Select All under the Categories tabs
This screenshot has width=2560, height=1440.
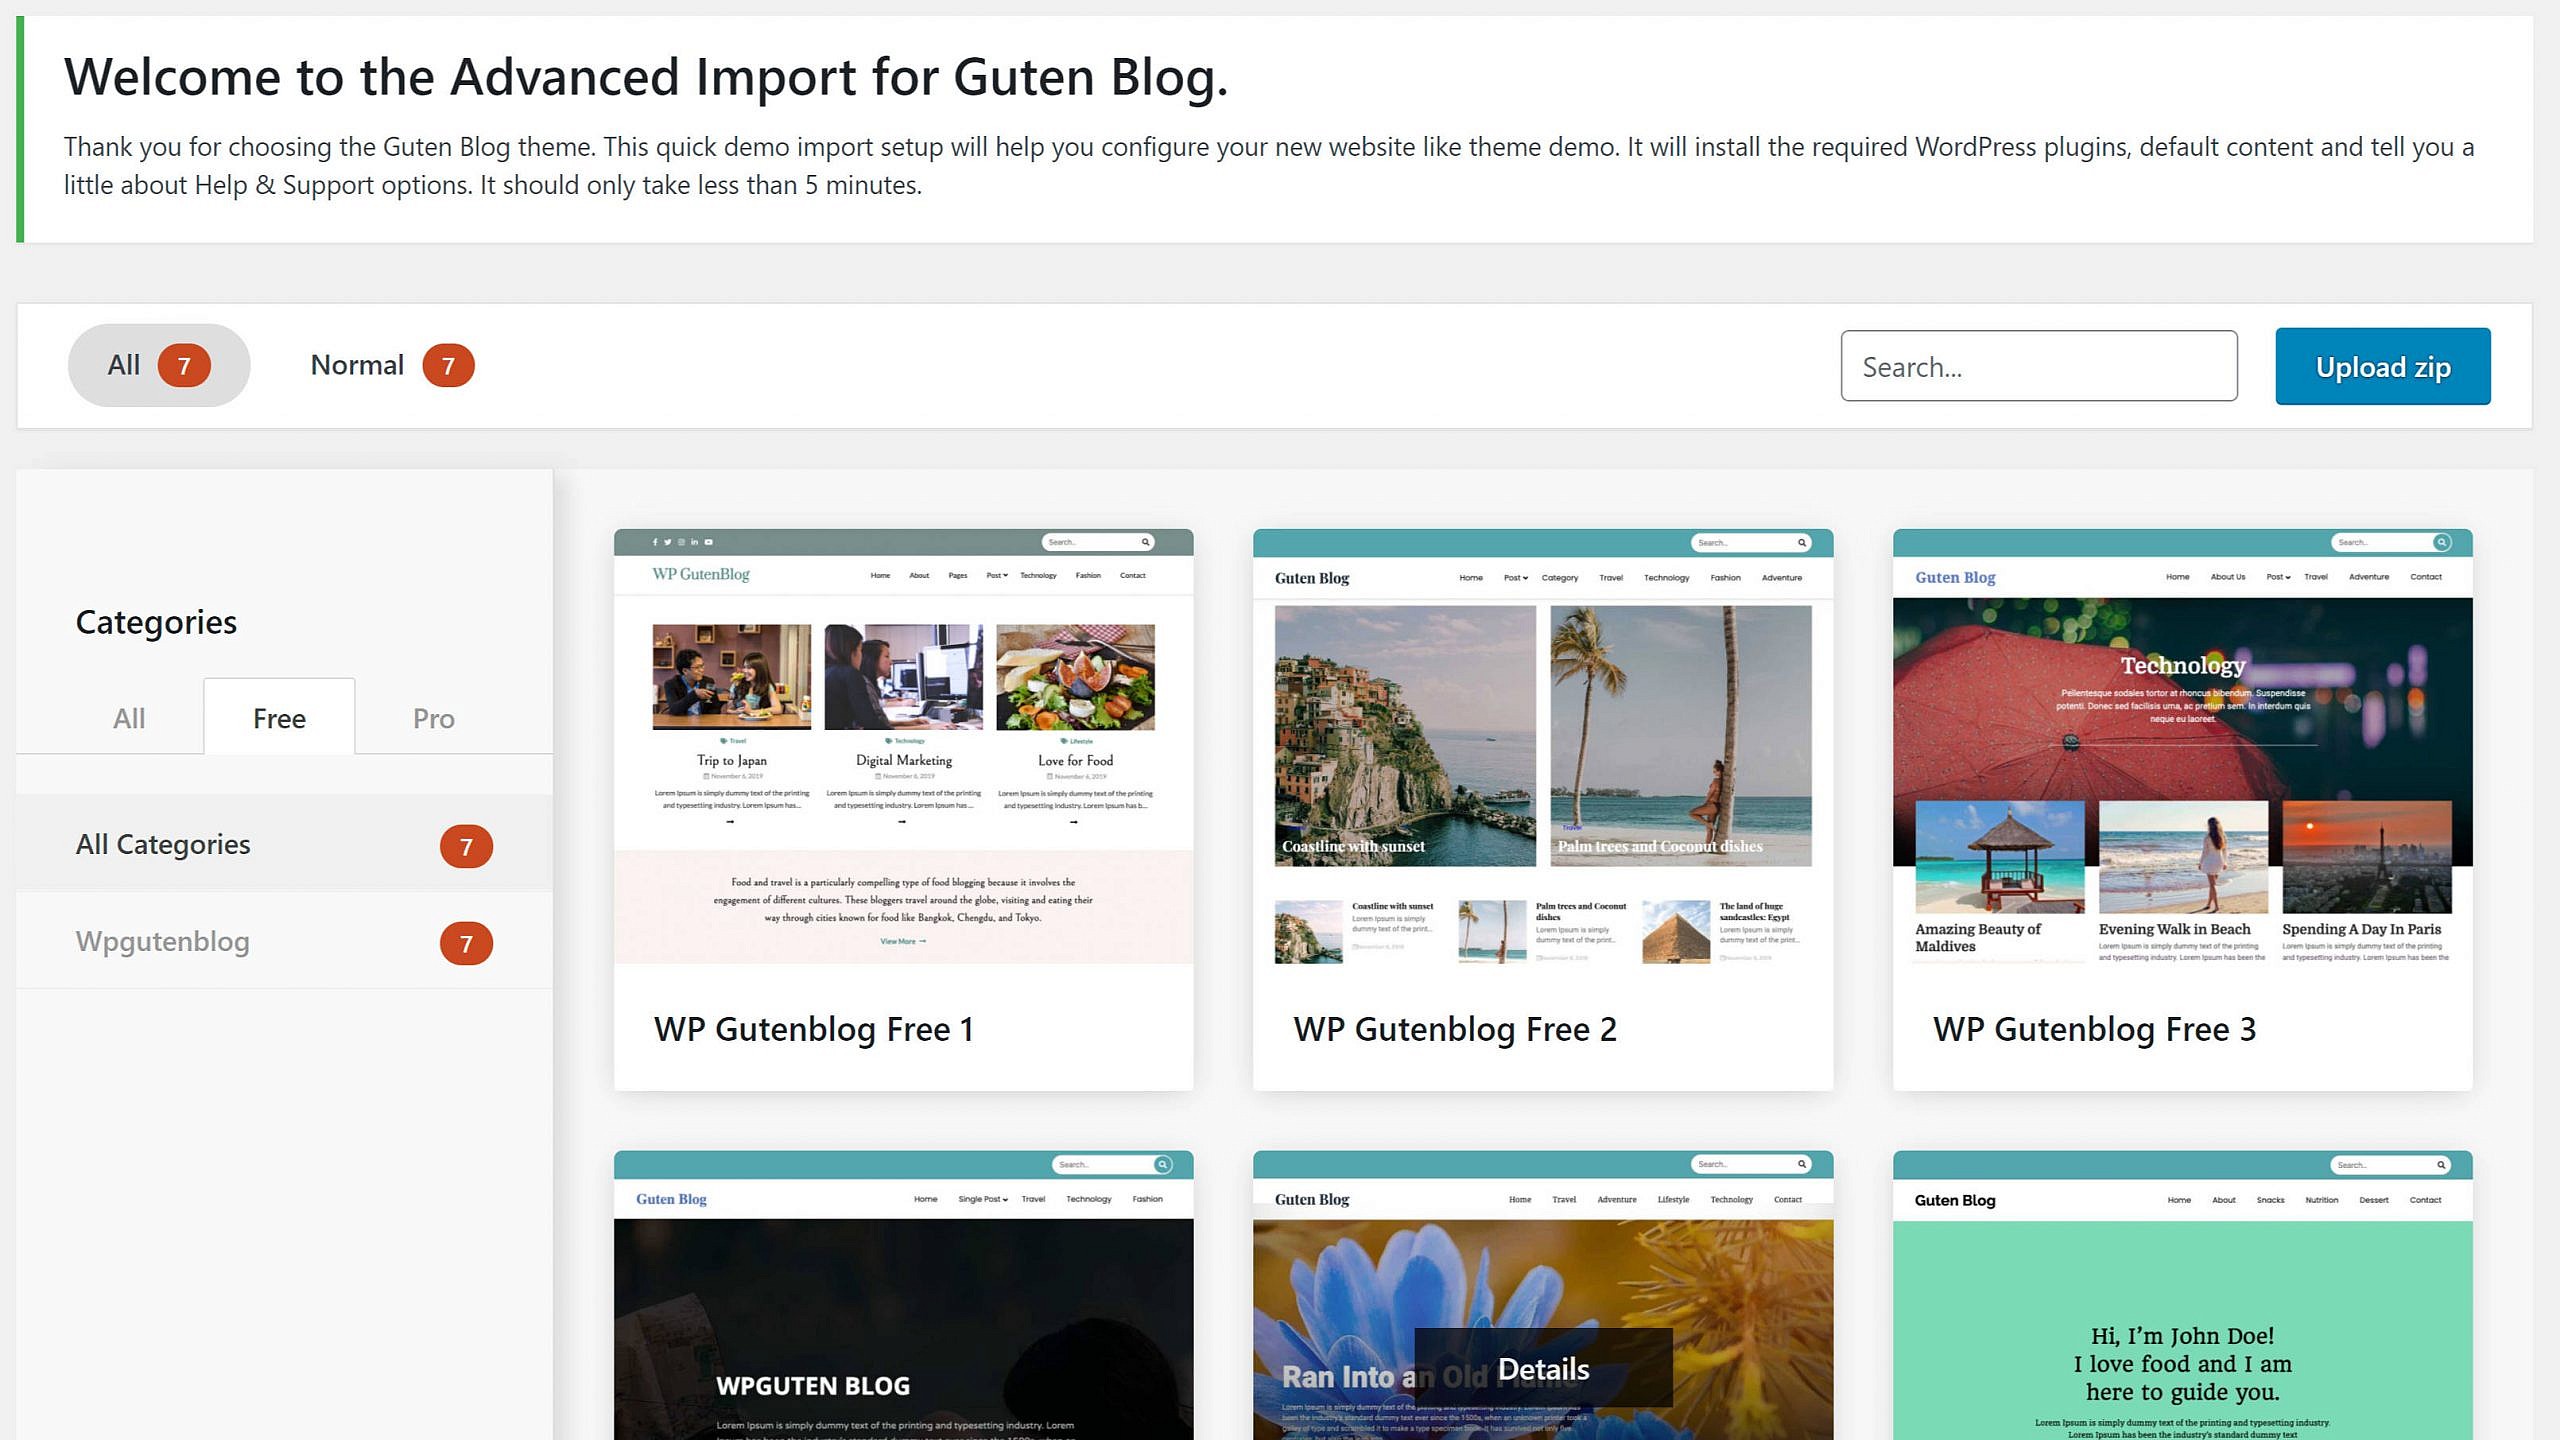[x=128, y=717]
